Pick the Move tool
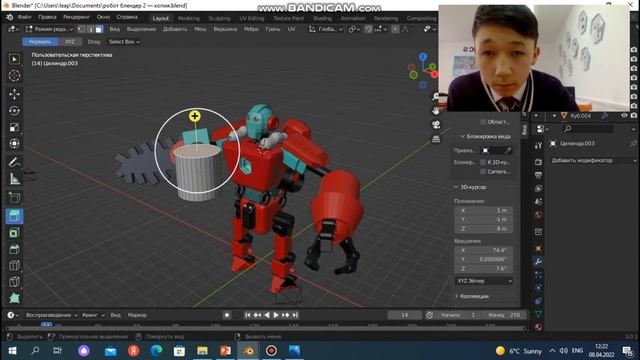 14,94
